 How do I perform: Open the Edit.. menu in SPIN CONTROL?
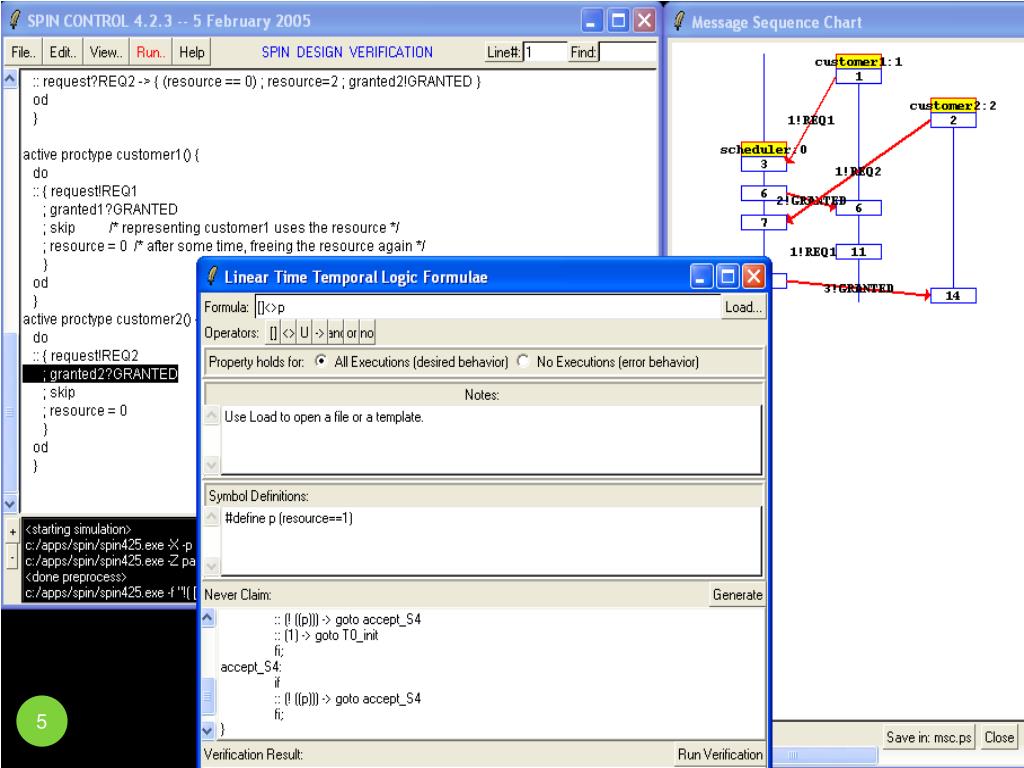tap(63, 52)
